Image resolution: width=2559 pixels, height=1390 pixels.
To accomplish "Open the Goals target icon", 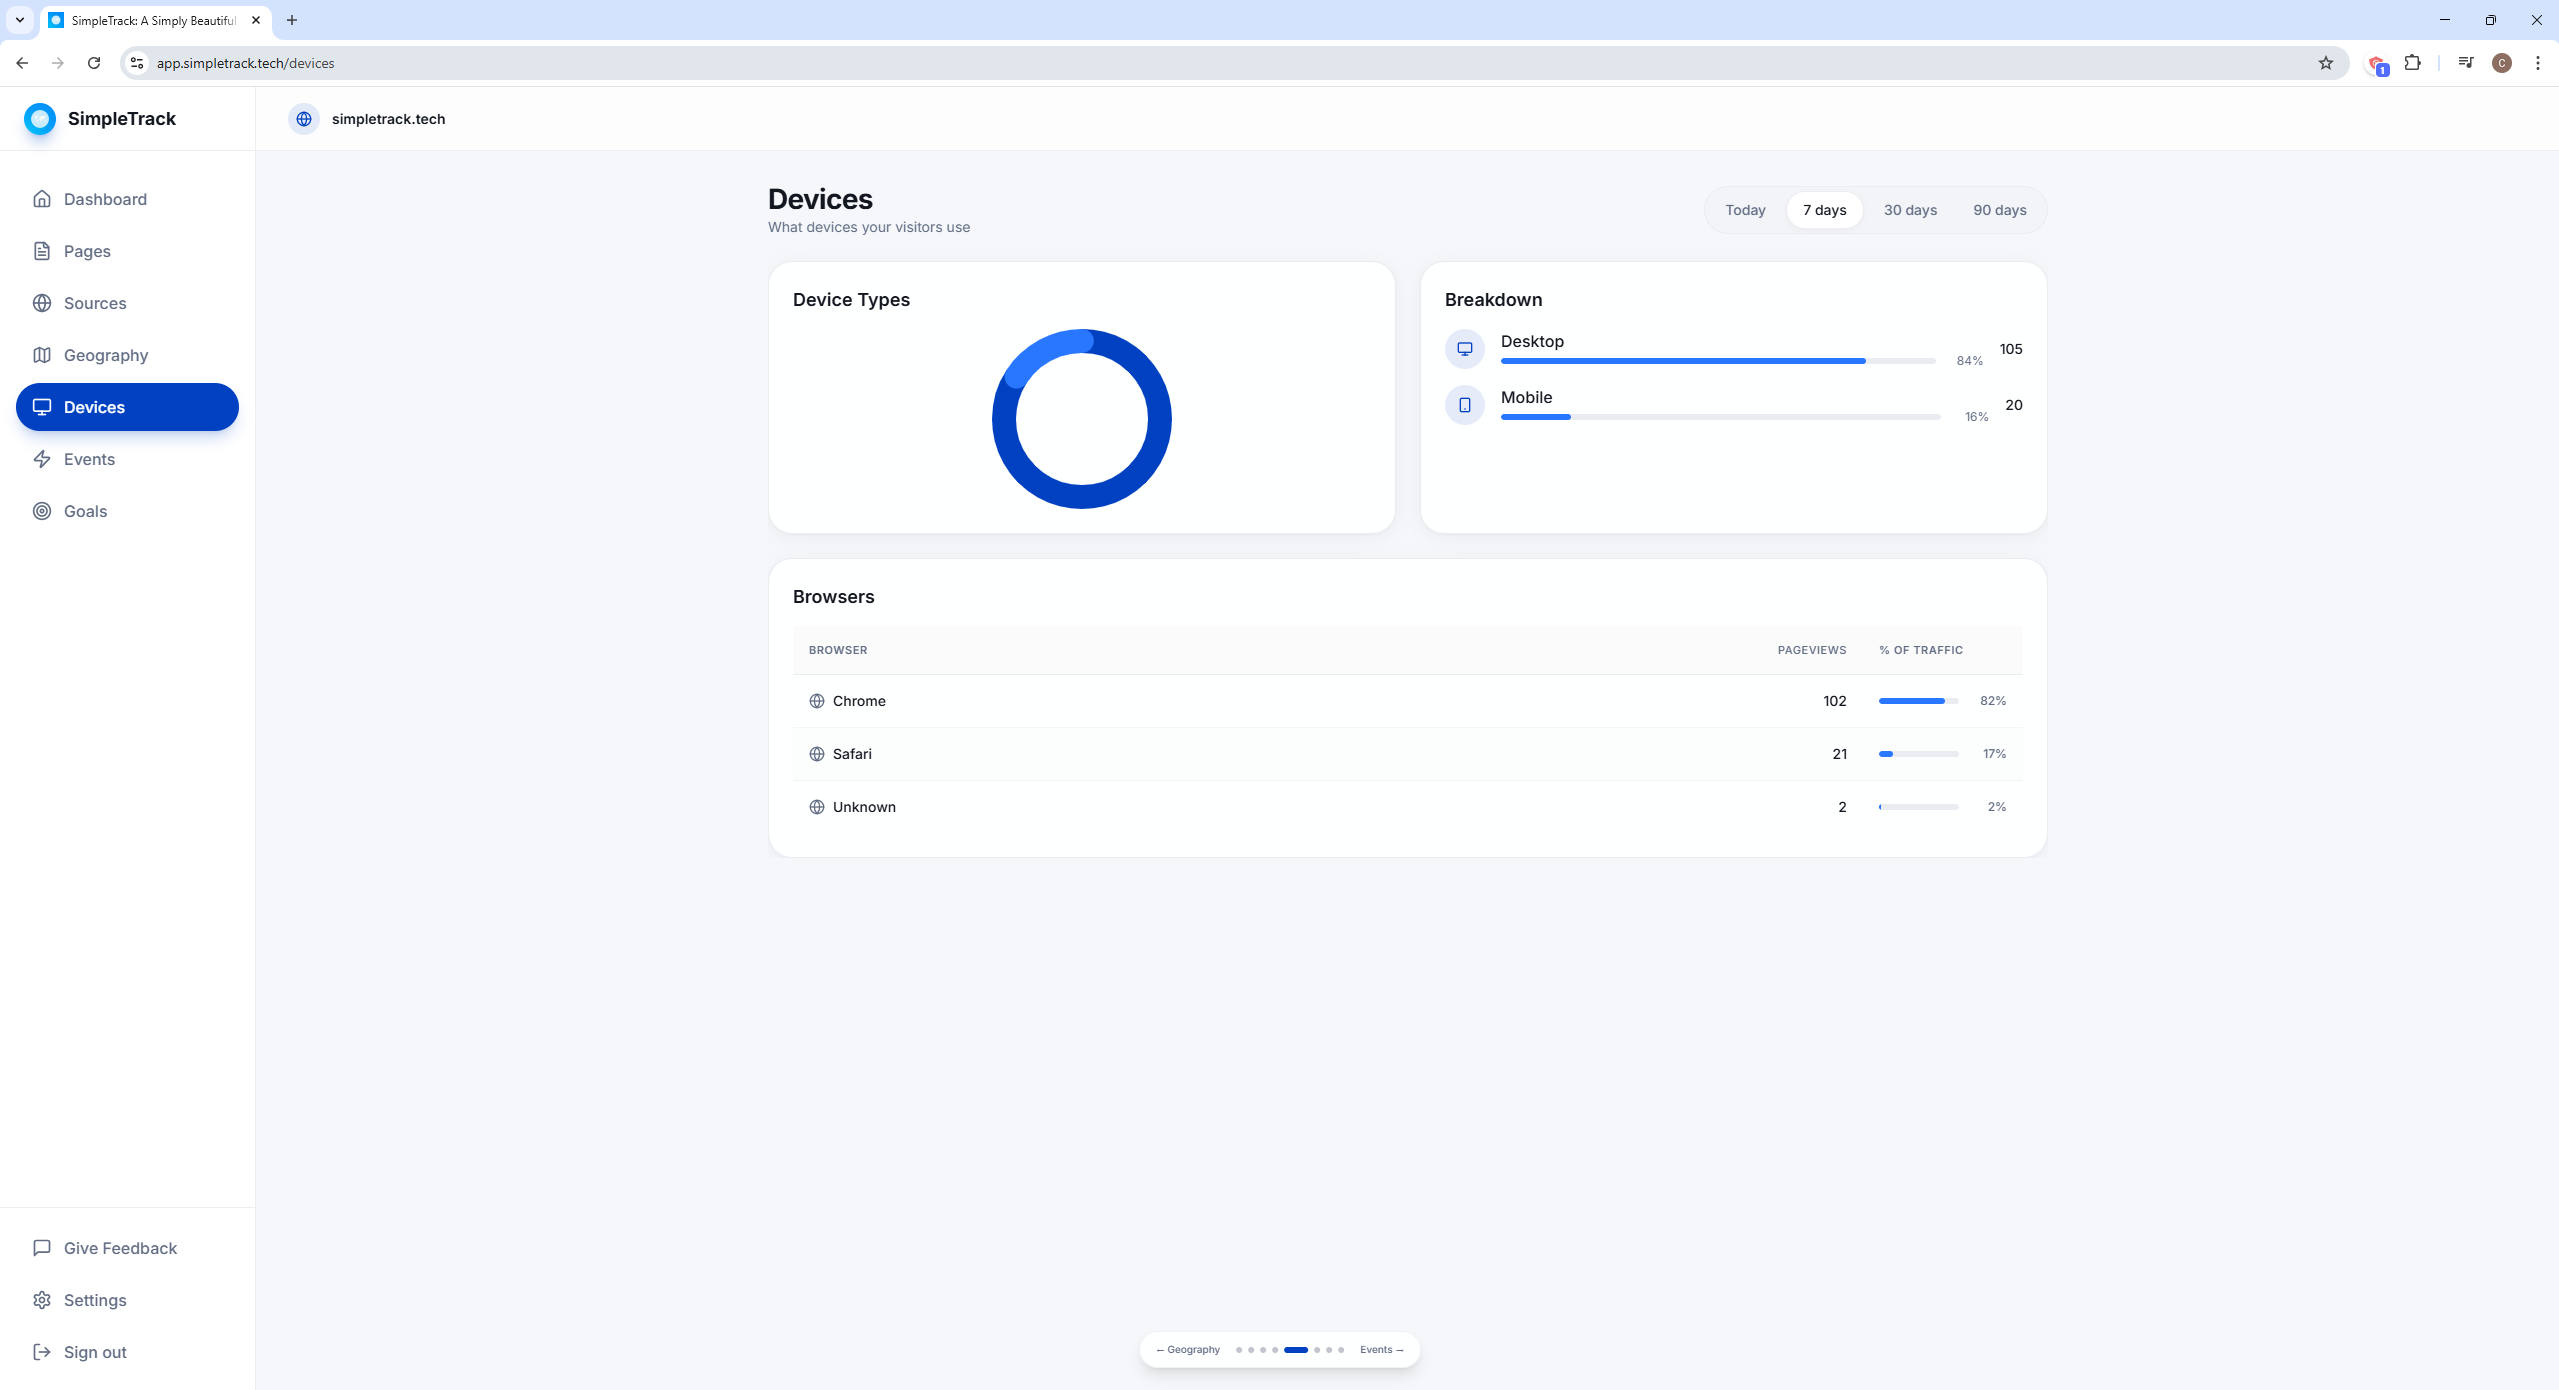I will point(41,511).
